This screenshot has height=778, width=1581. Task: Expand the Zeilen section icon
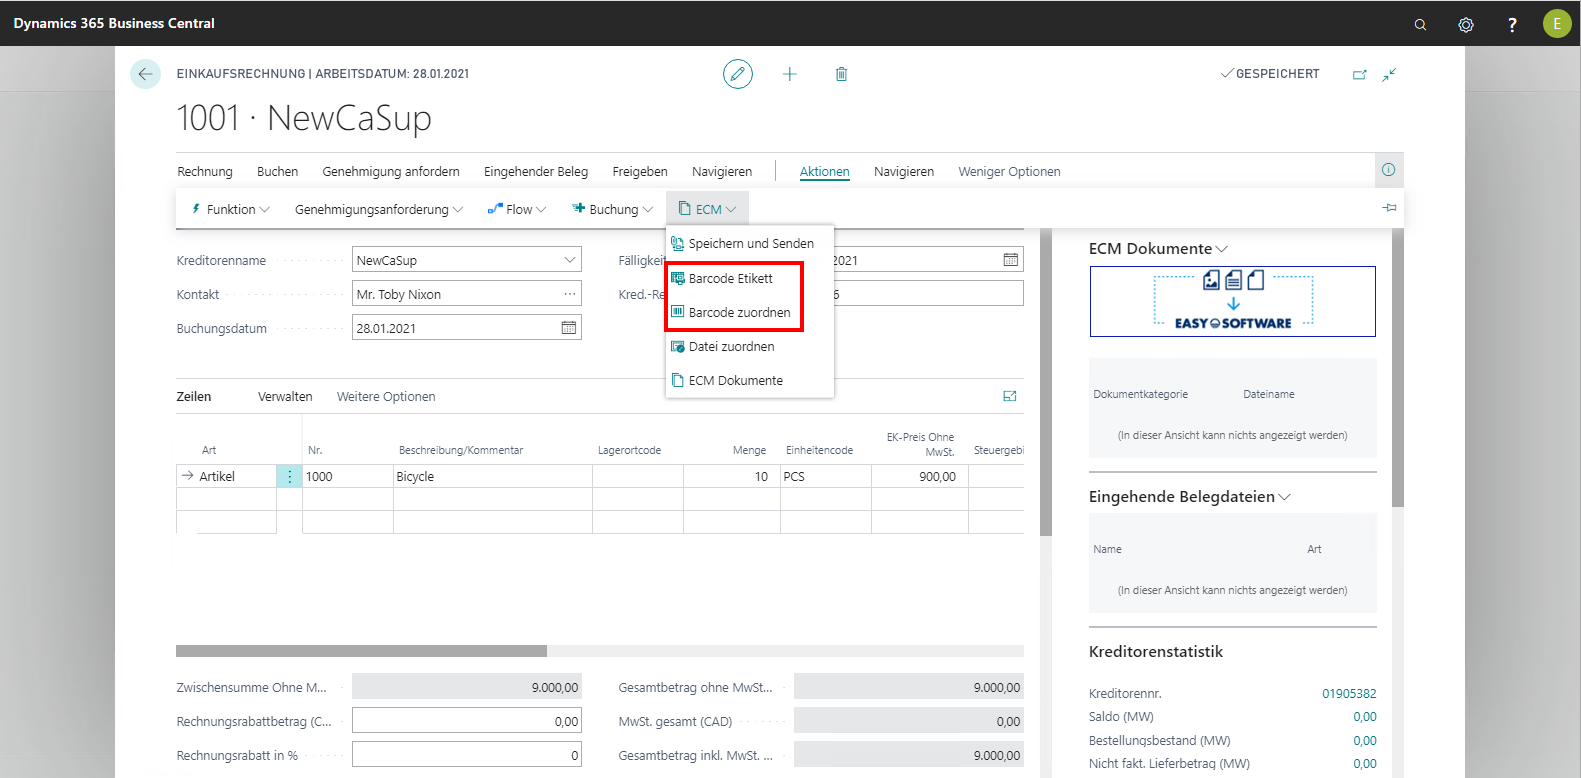[x=1010, y=396]
